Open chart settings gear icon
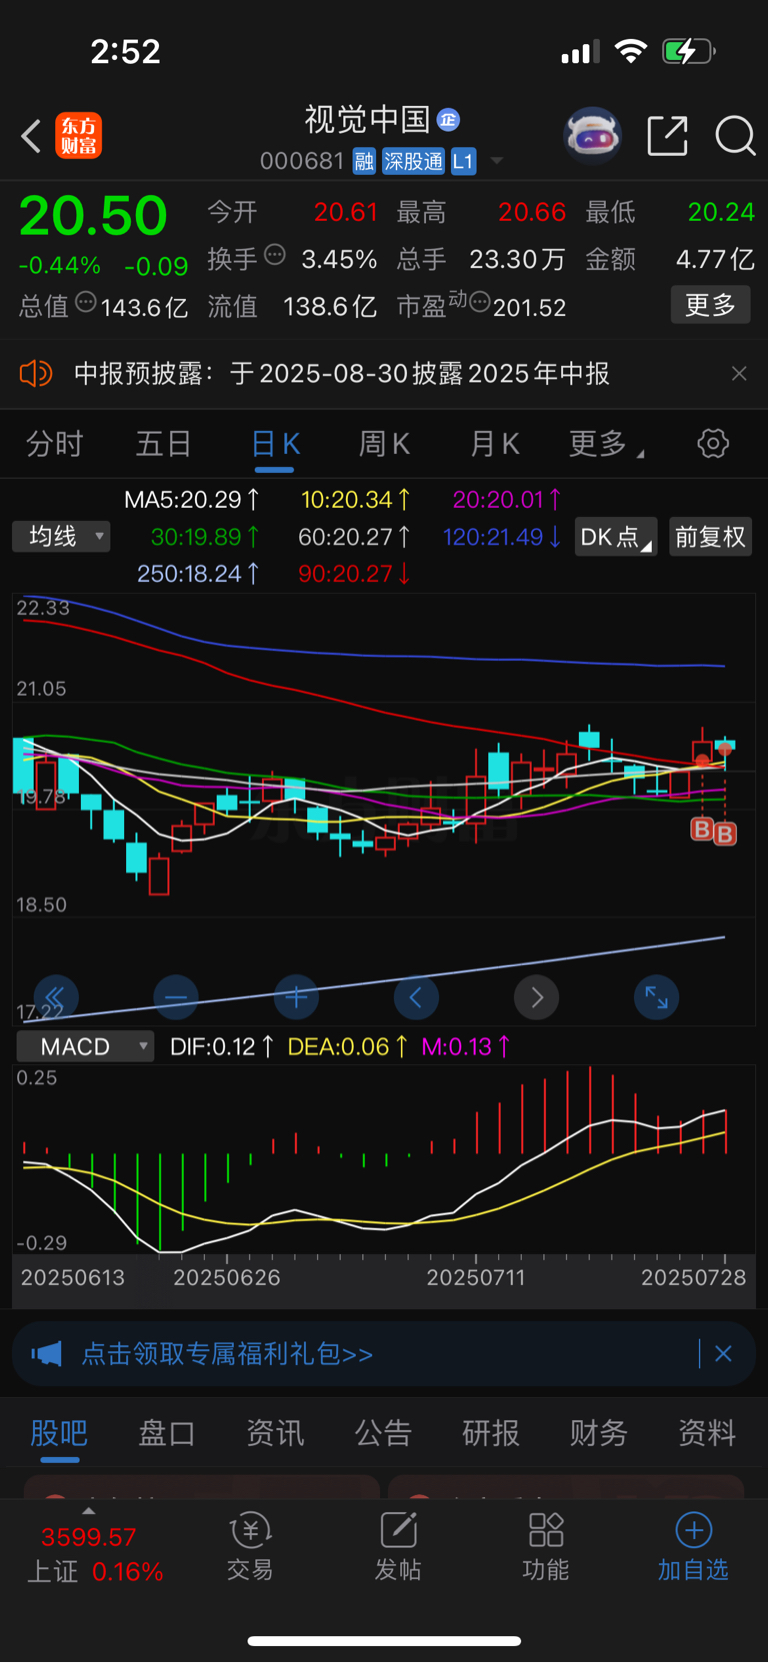Image resolution: width=768 pixels, height=1663 pixels. (713, 443)
